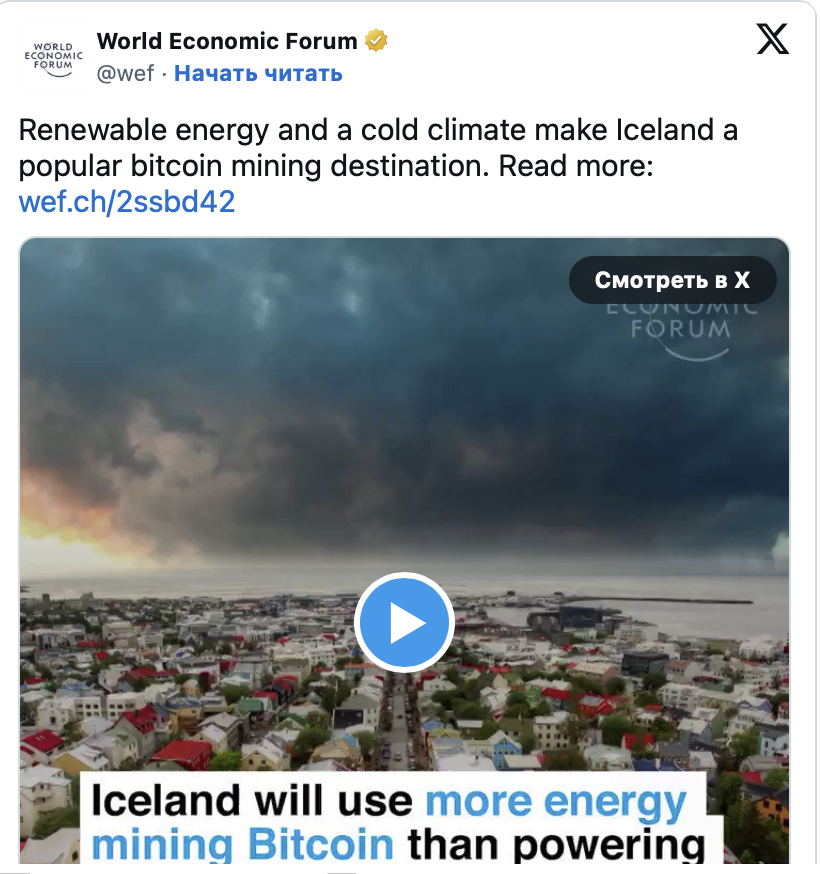Open the "World Economic Forum" account name
The height and width of the screenshot is (874, 820).
[227, 41]
